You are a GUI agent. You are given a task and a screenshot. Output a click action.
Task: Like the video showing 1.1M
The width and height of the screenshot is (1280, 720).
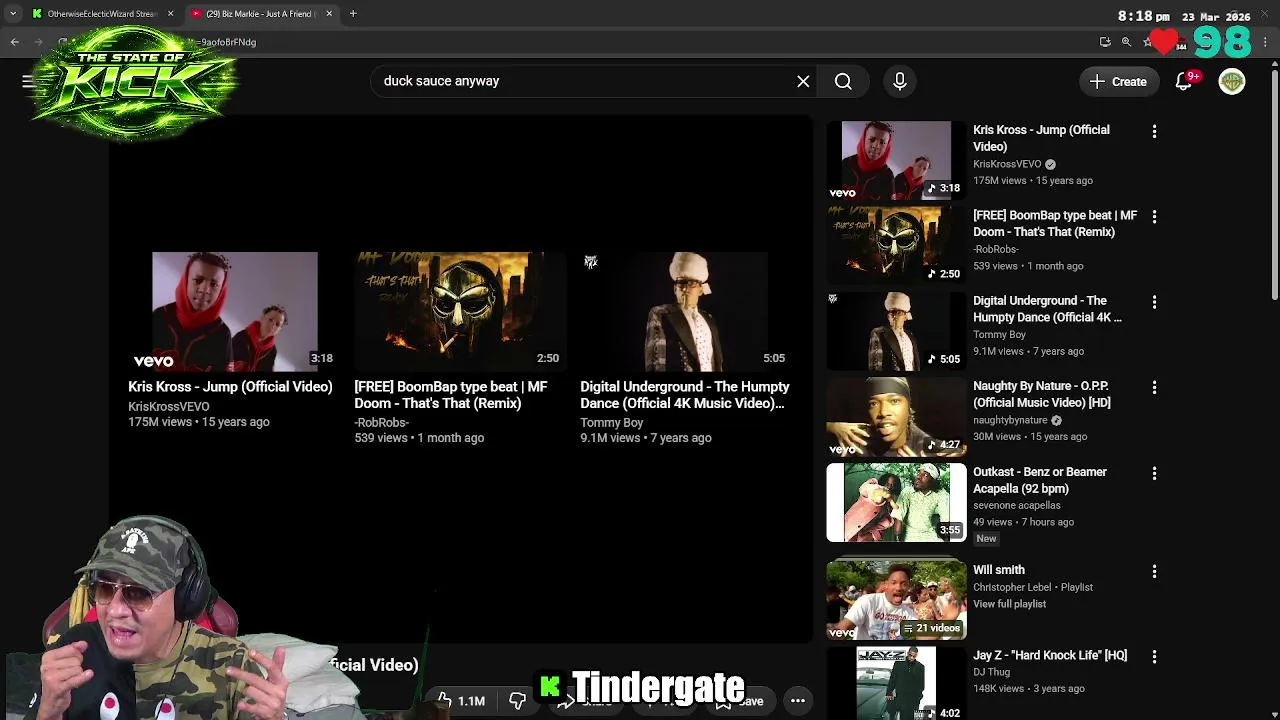[461, 701]
